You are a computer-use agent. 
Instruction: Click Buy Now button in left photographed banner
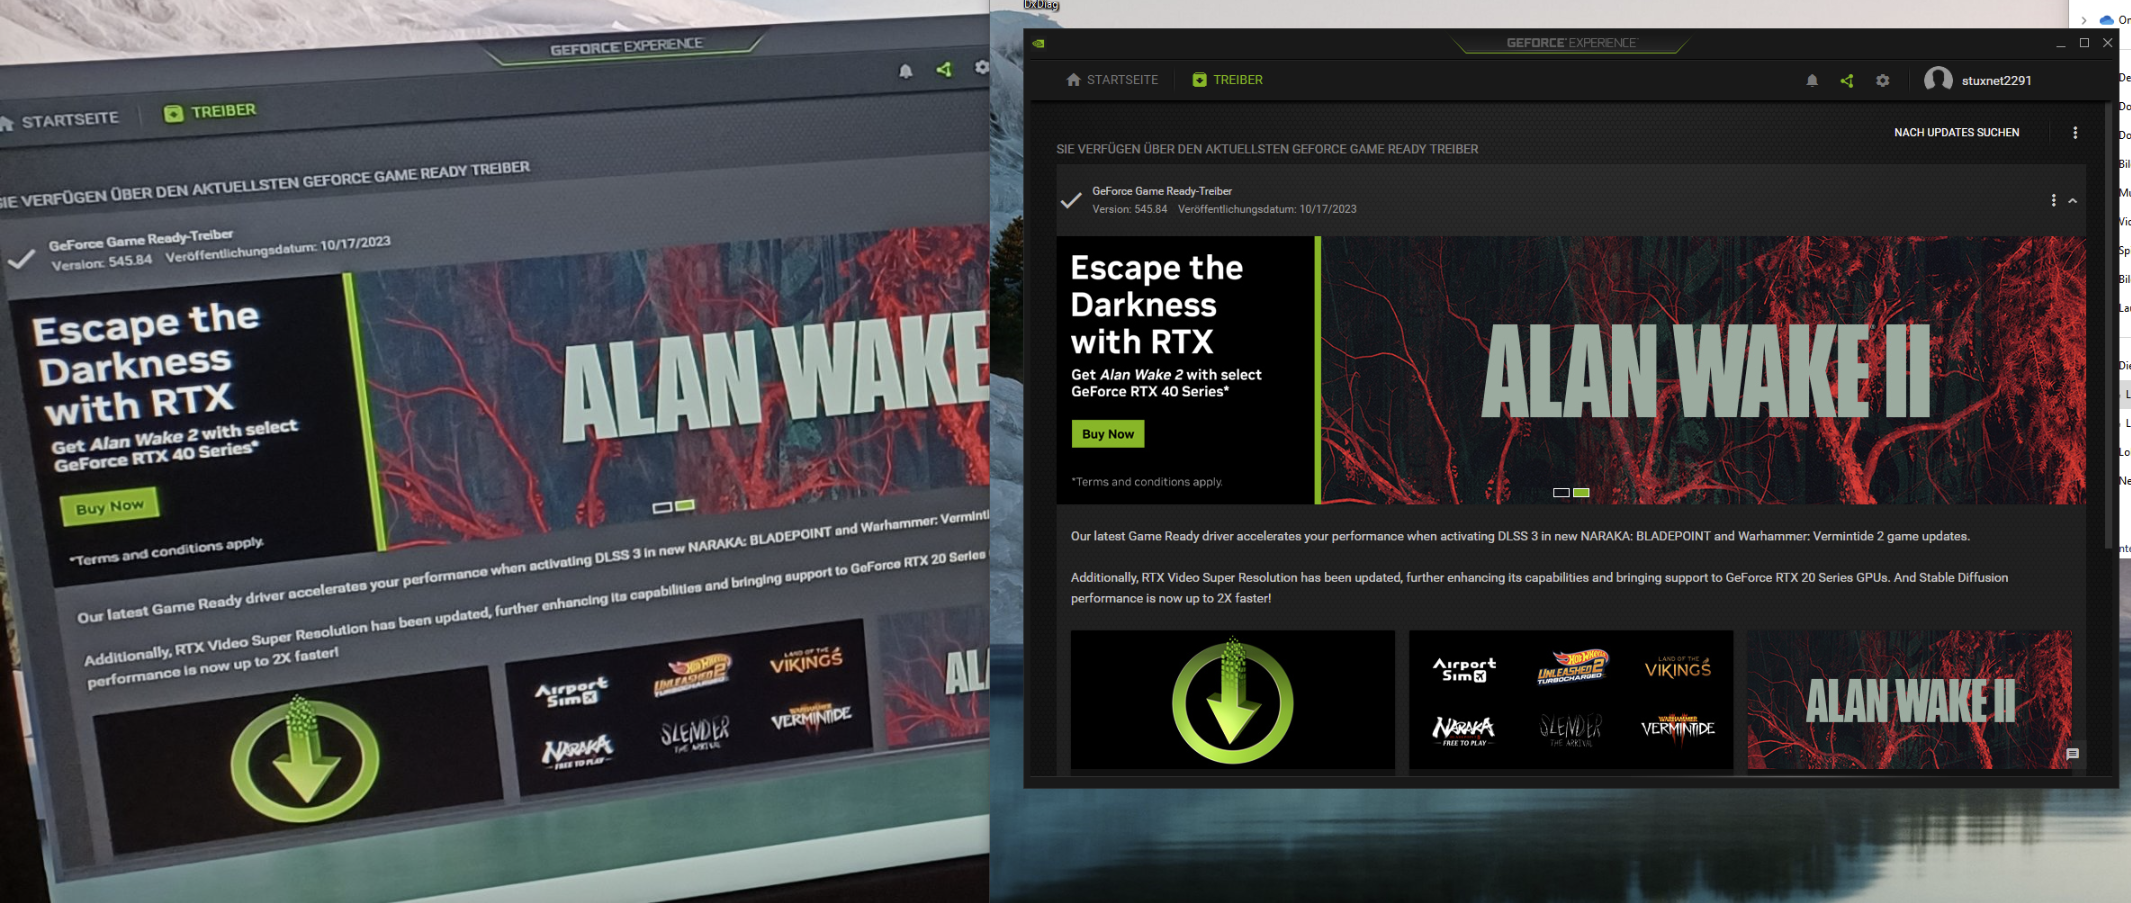click(109, 506)
